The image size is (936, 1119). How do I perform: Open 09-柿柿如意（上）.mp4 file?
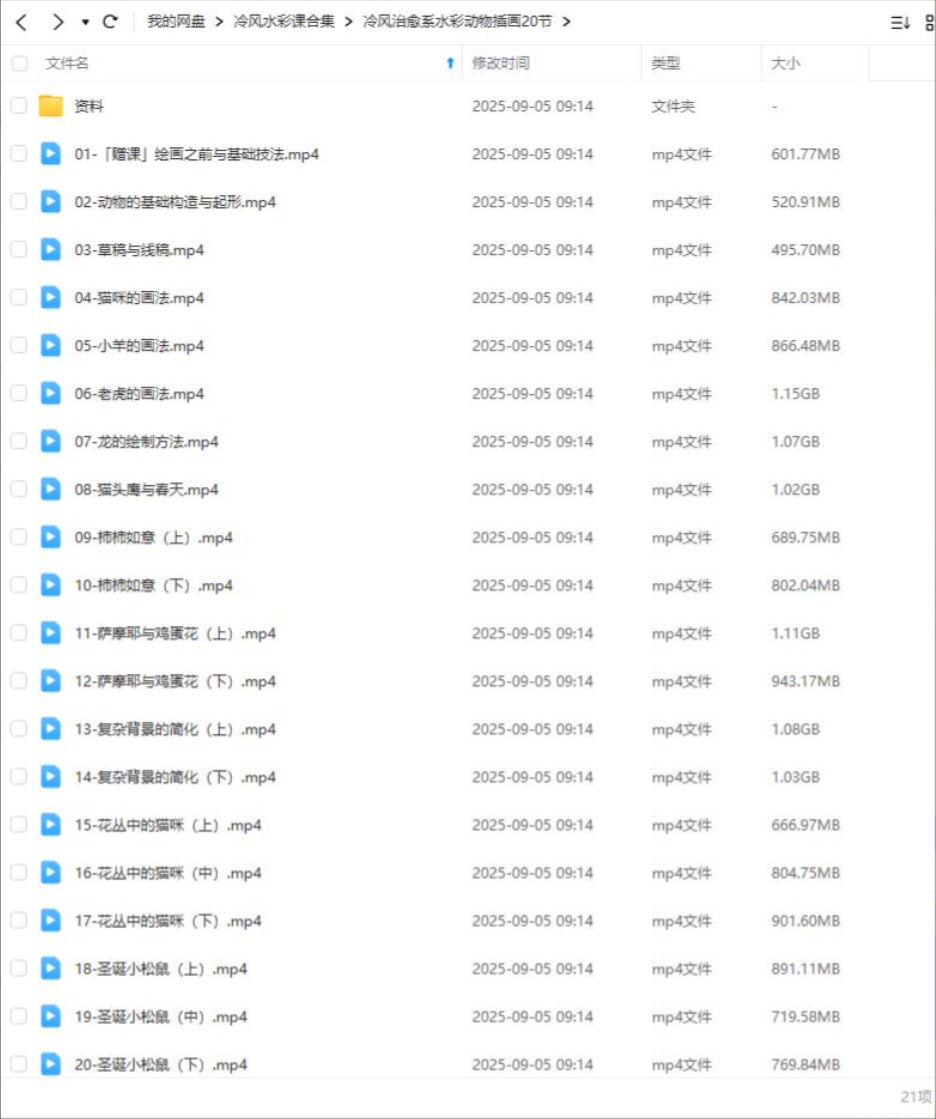[x=153, y=537]
